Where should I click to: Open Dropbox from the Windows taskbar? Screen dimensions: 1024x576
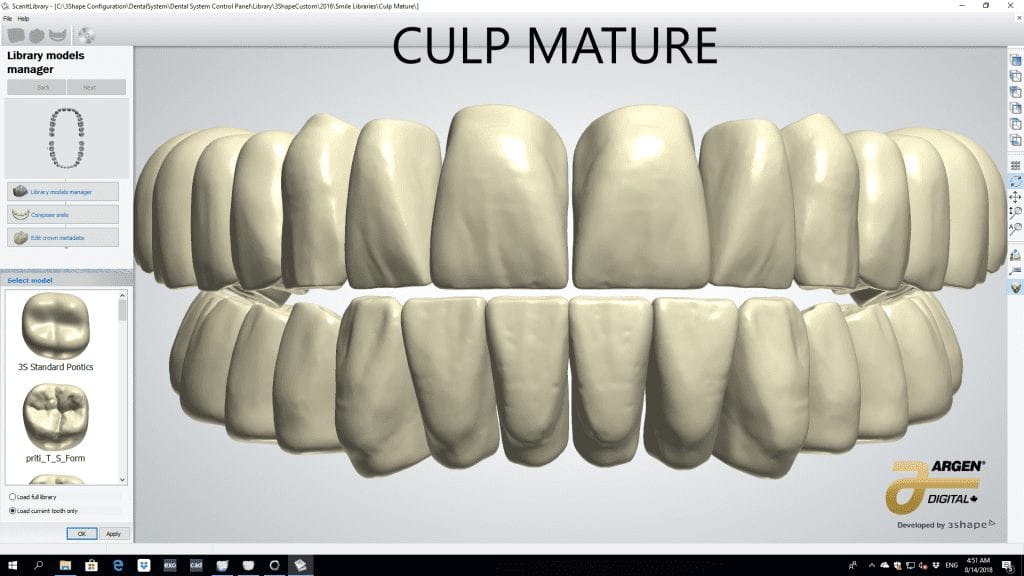pyautogui.click(x=143, y=565)
